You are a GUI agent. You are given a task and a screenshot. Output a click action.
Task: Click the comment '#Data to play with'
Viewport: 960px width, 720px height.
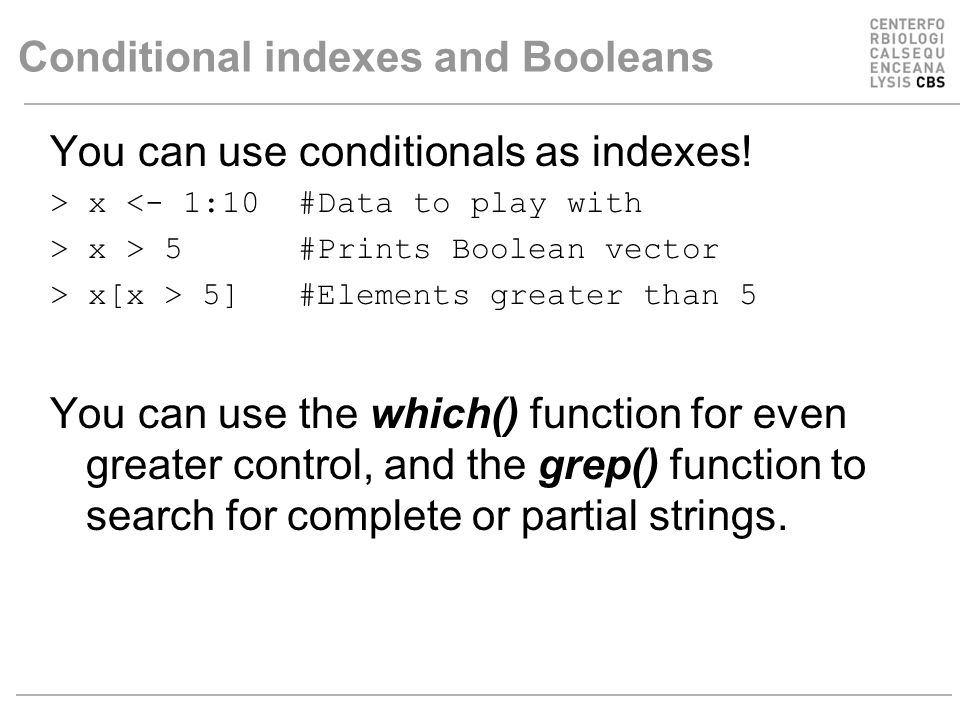[471, 204]
